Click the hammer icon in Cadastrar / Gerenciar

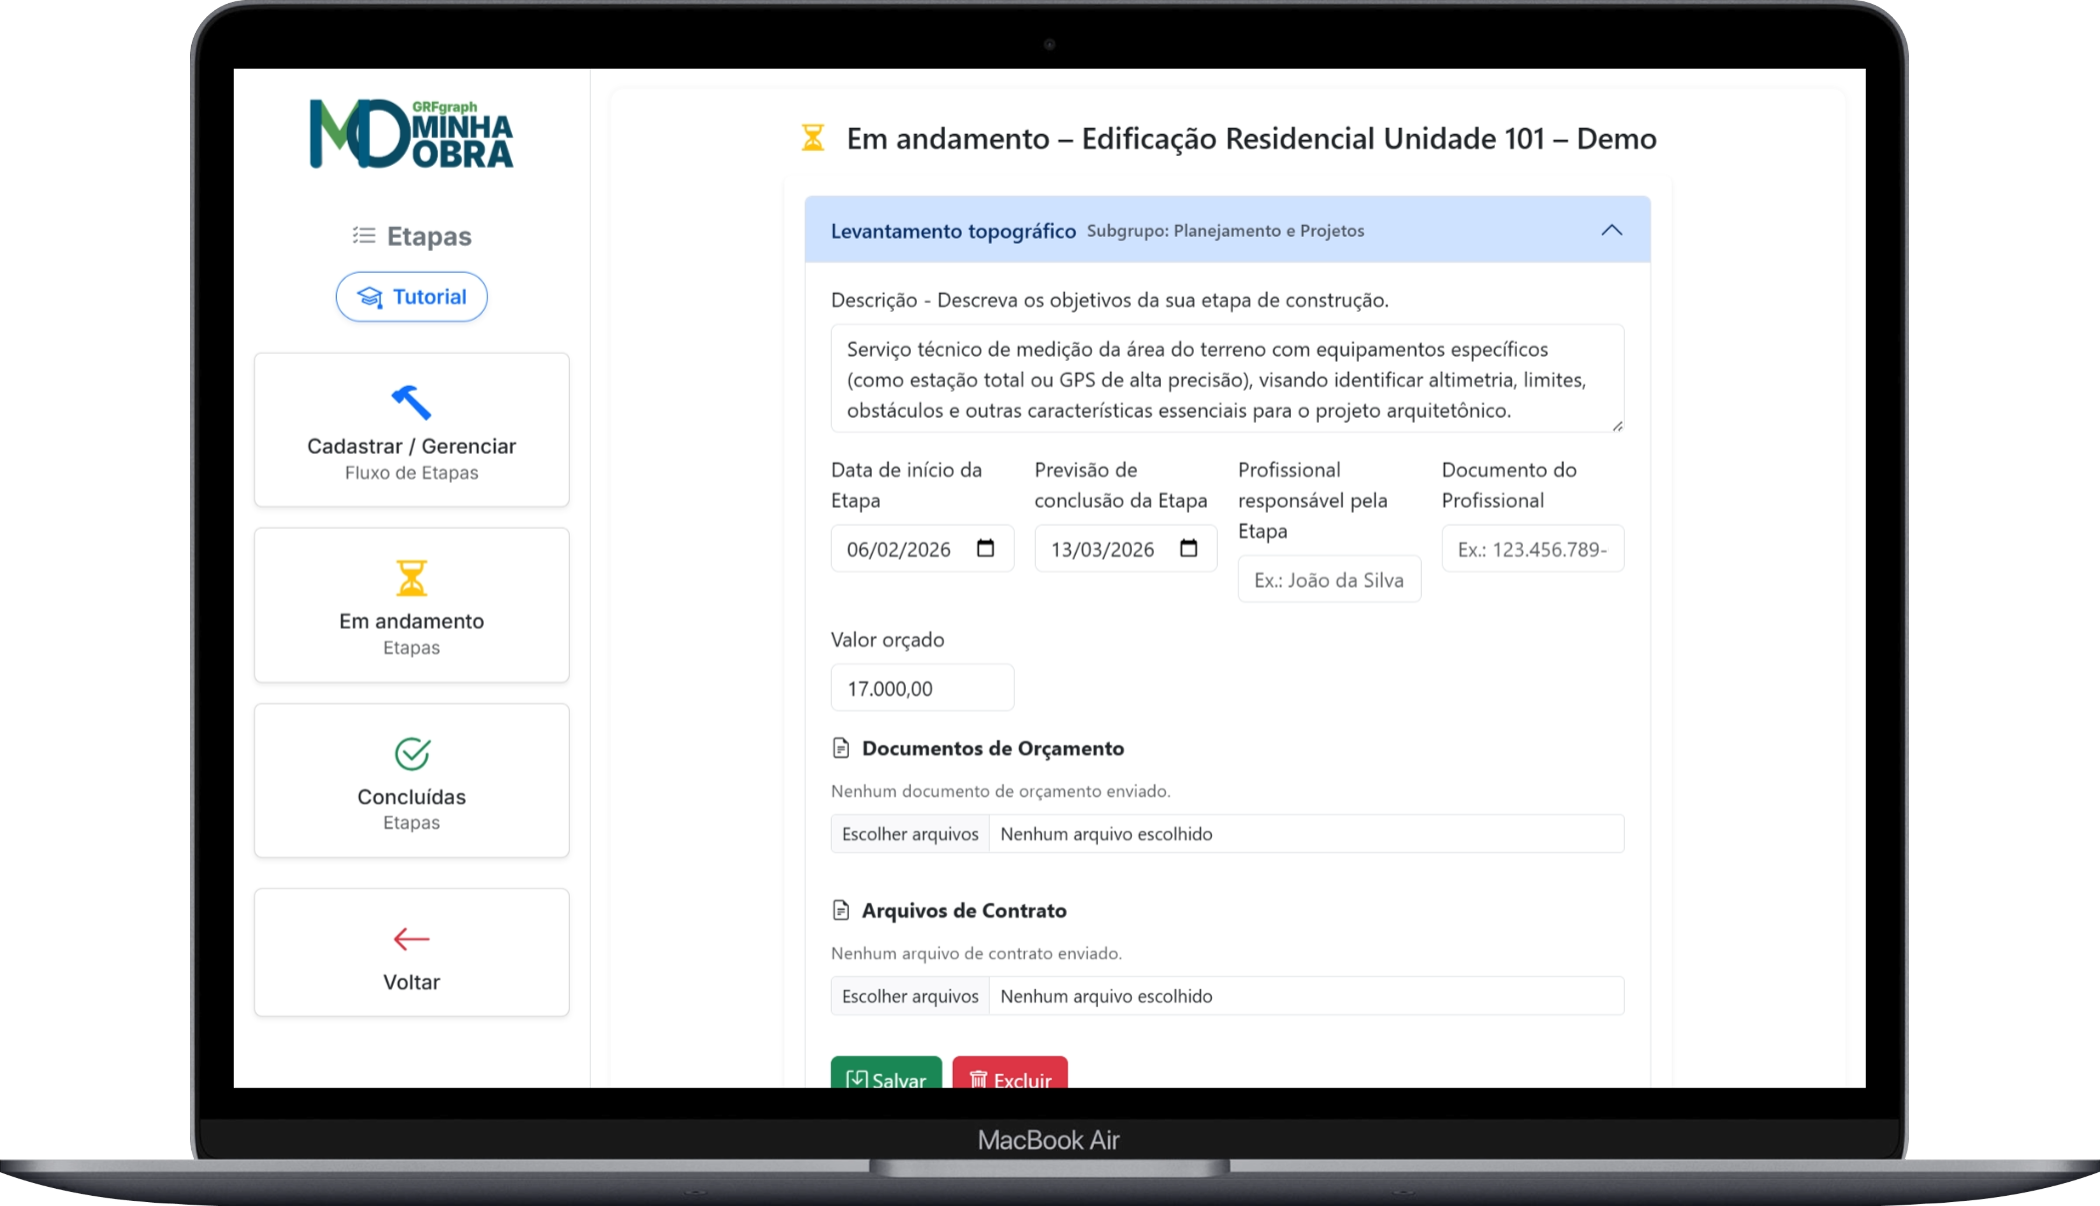coord(411,402)
